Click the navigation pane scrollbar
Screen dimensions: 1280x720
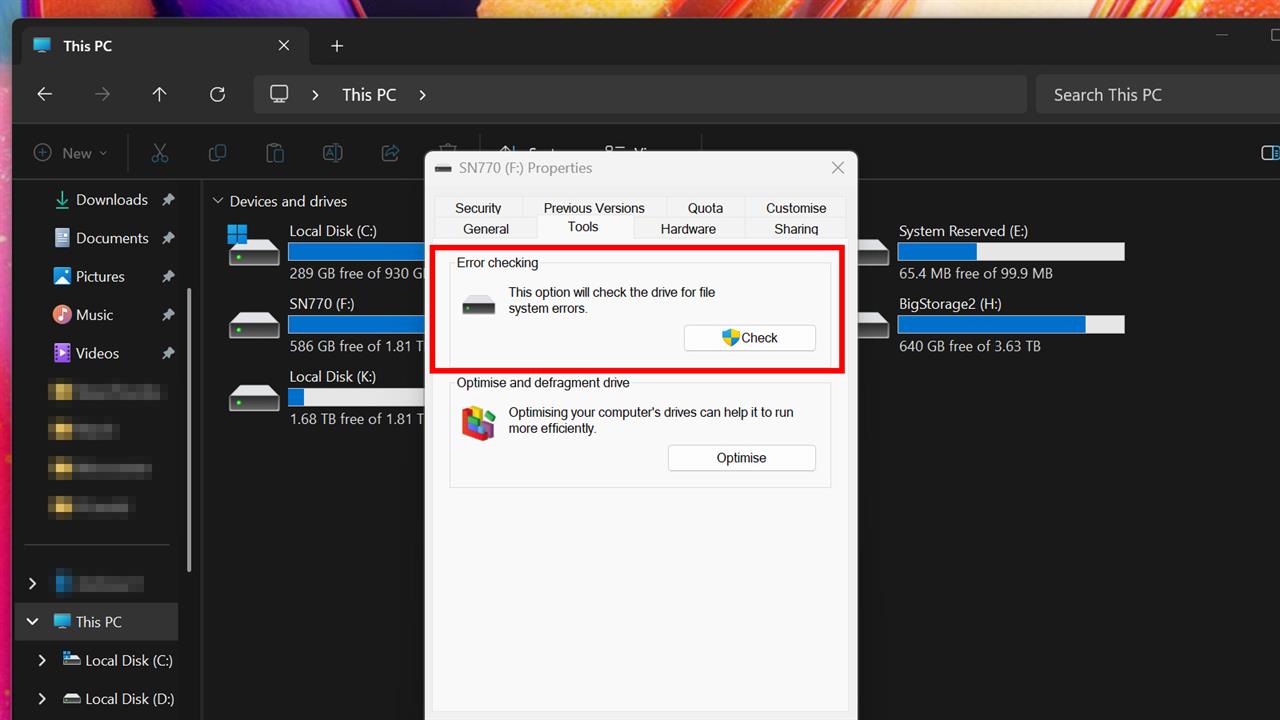tap(188, 430)
